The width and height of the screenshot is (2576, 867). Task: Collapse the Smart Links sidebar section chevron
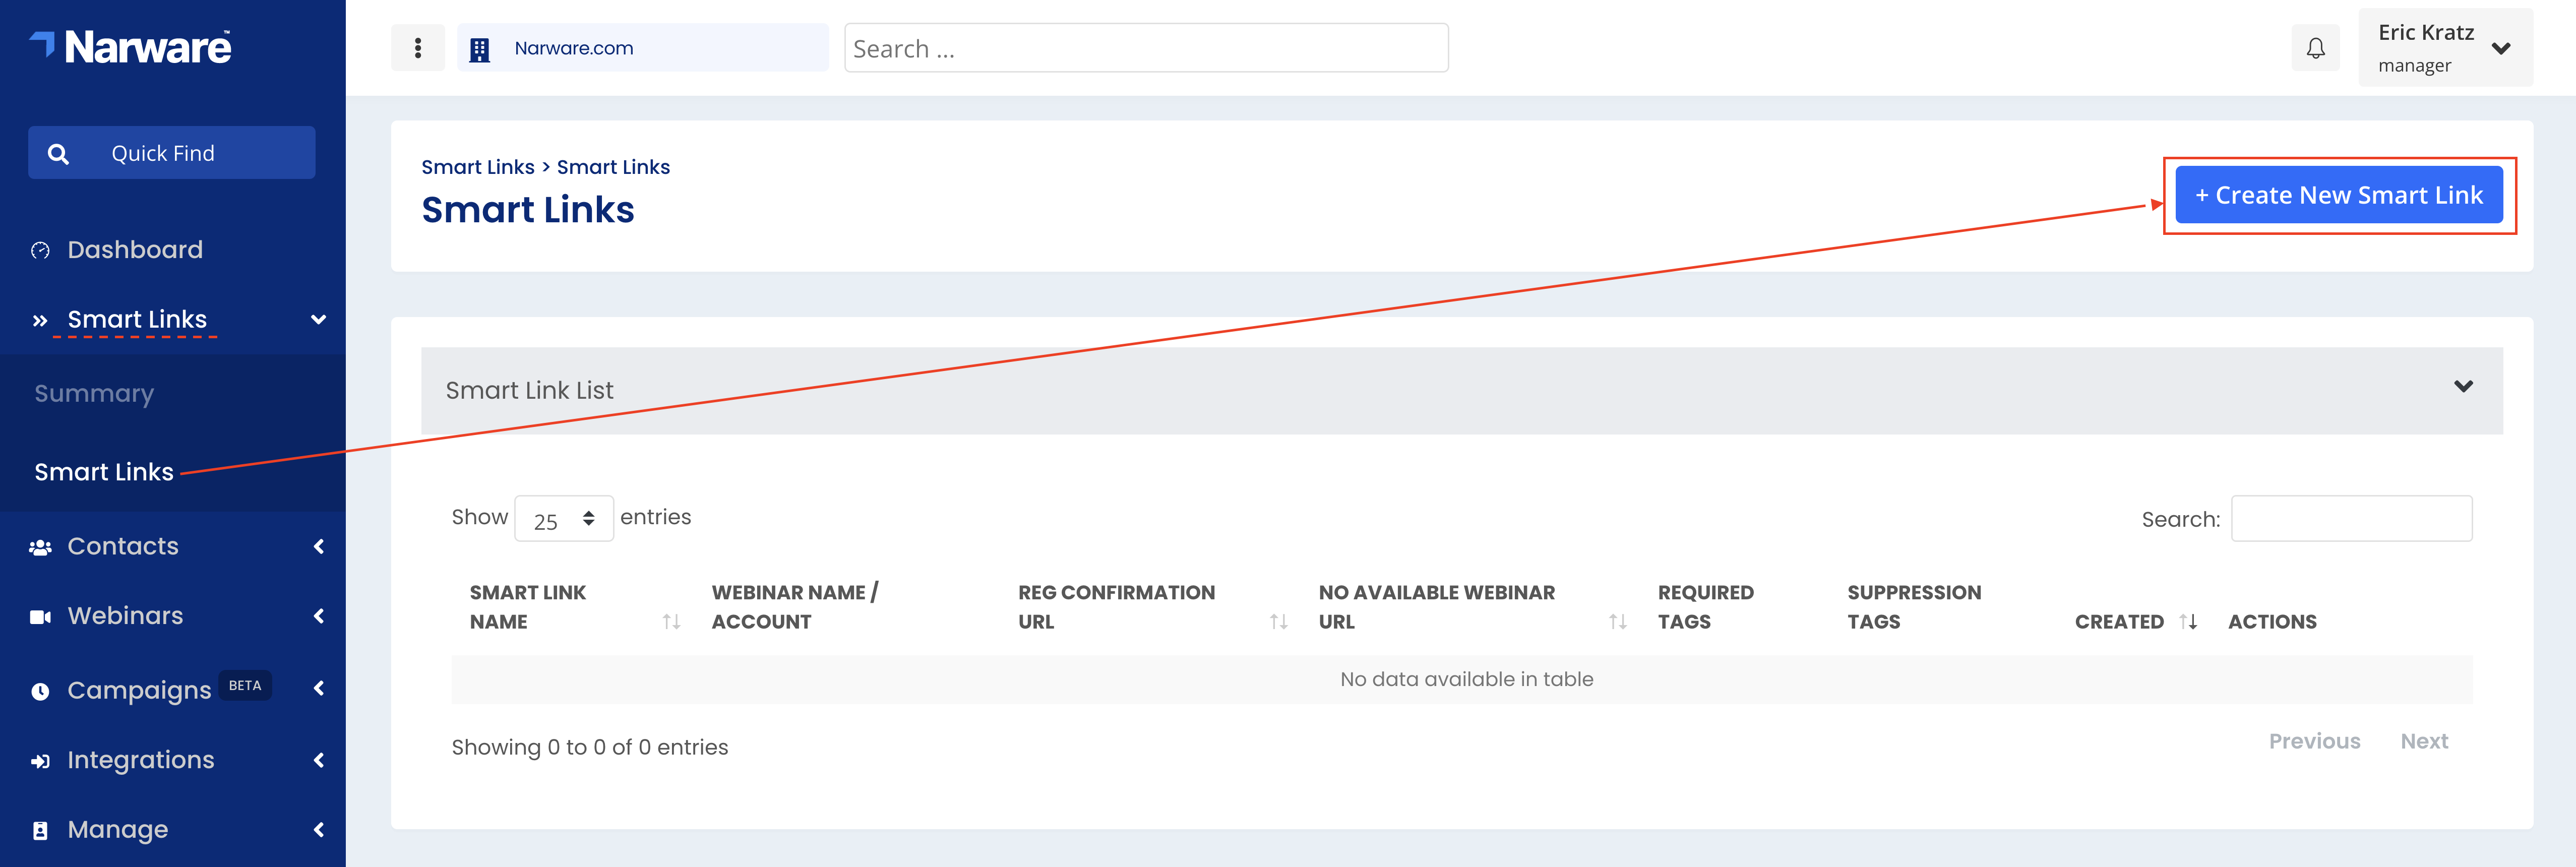(x=318, y=320)
